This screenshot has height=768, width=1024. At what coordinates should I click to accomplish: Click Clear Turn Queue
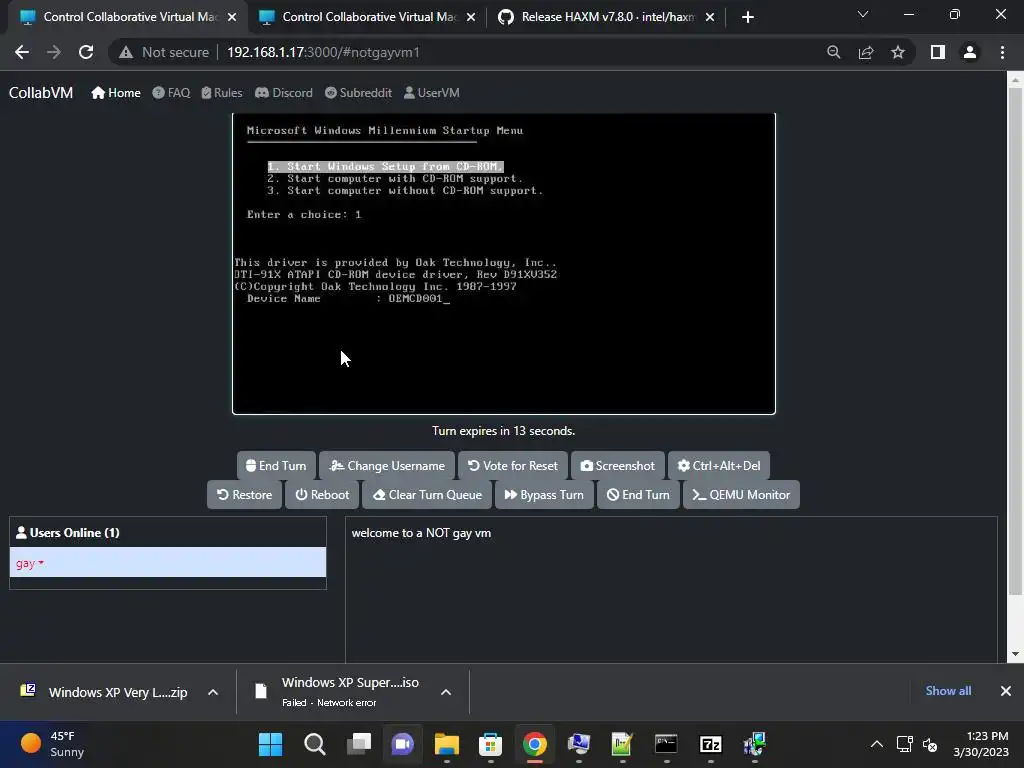427,494
